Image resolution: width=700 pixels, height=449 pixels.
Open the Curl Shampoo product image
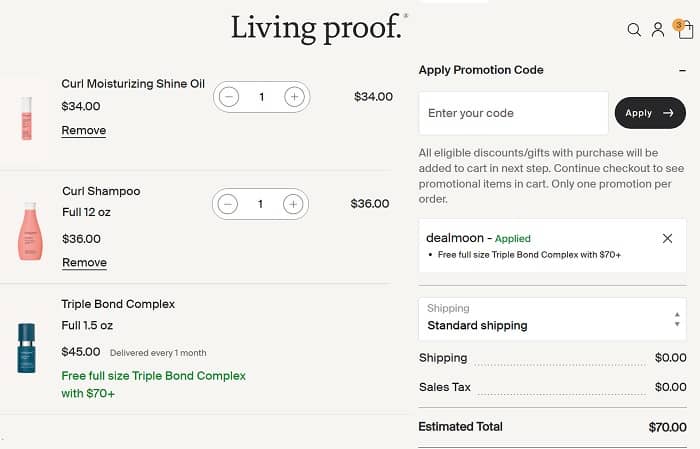28,231
